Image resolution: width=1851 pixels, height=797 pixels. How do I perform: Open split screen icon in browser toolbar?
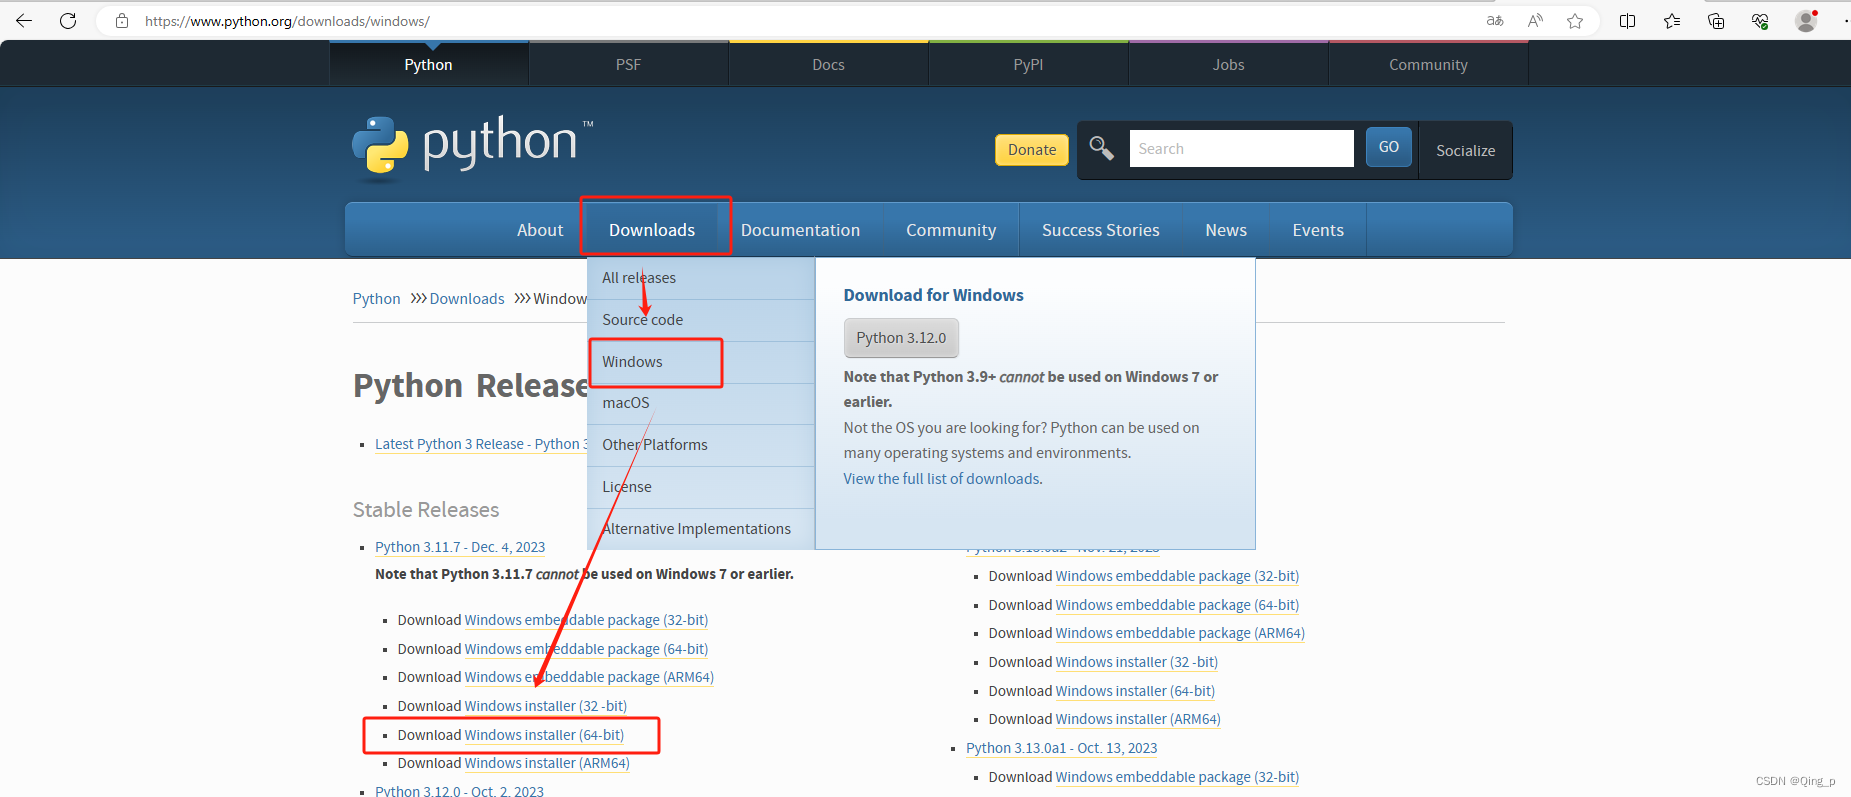click(x=1628, y=21)
